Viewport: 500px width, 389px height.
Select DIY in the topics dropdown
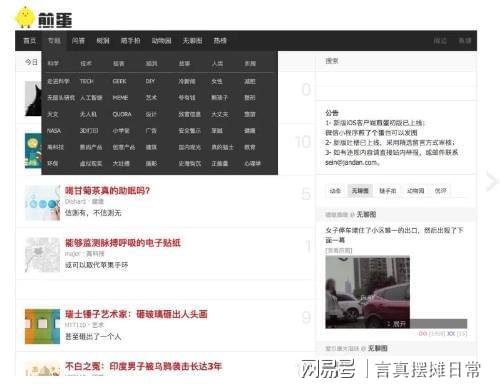point(150,81)
